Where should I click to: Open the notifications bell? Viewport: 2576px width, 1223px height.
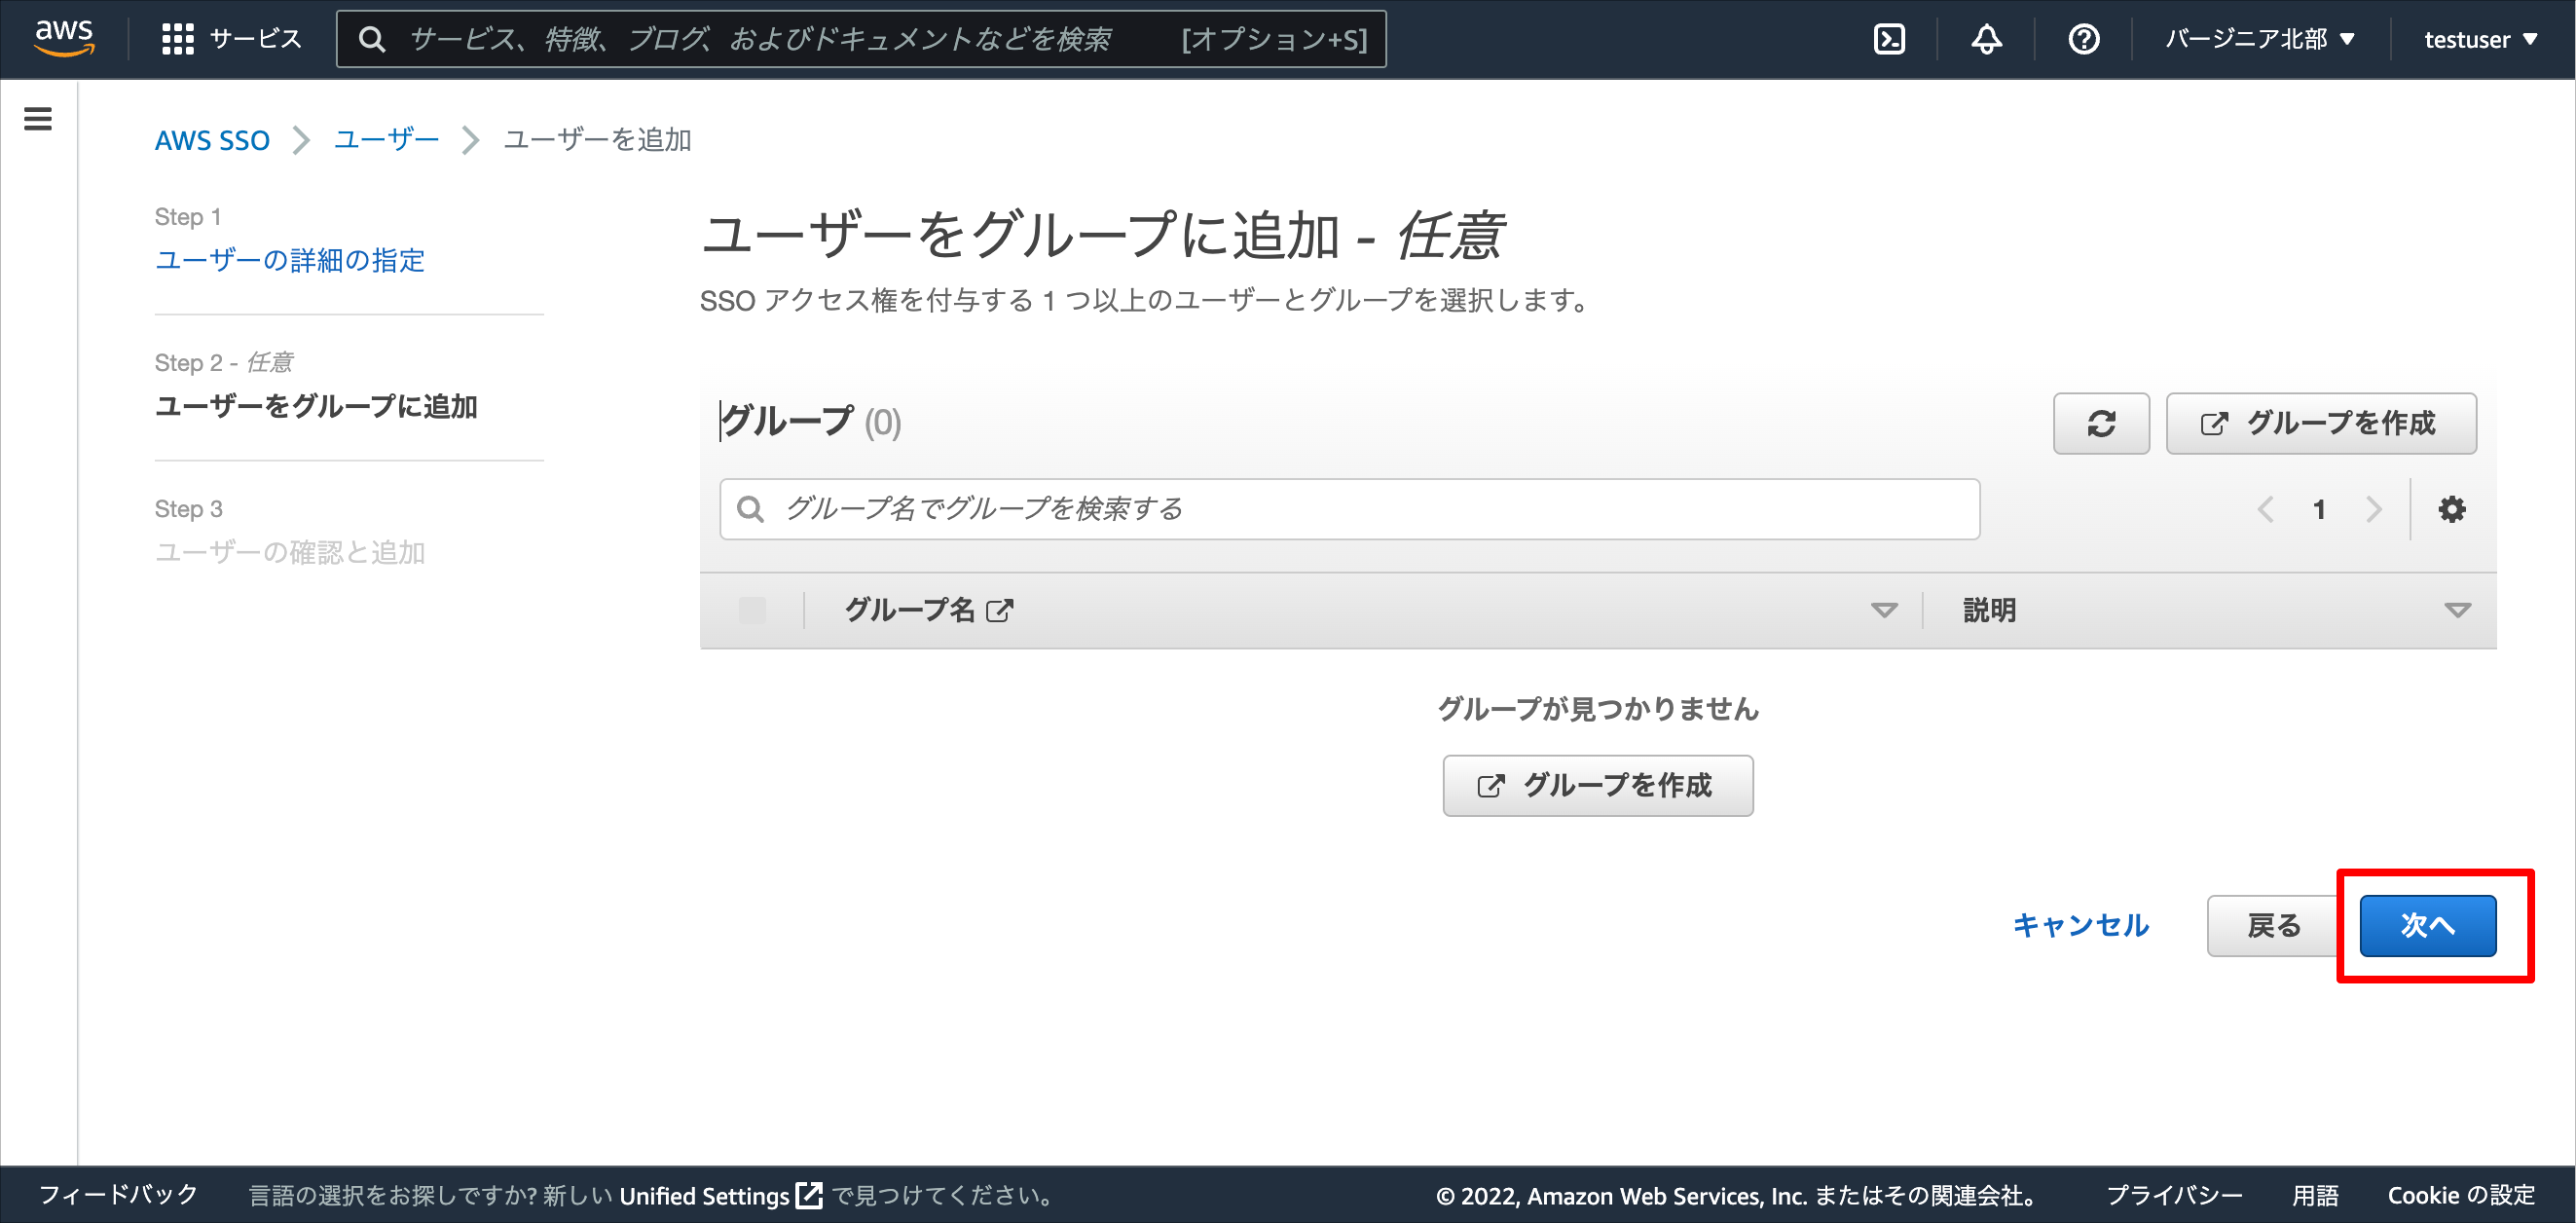(1986, 39)
